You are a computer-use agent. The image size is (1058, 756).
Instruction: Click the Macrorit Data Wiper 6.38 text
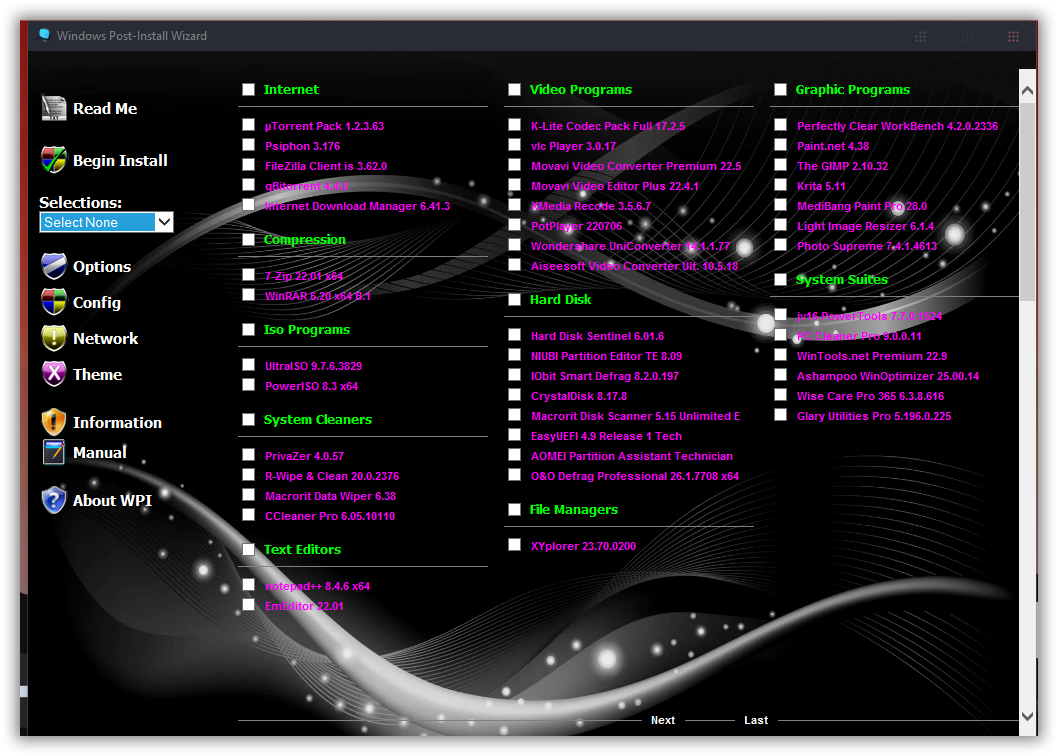tap(331, 496)
